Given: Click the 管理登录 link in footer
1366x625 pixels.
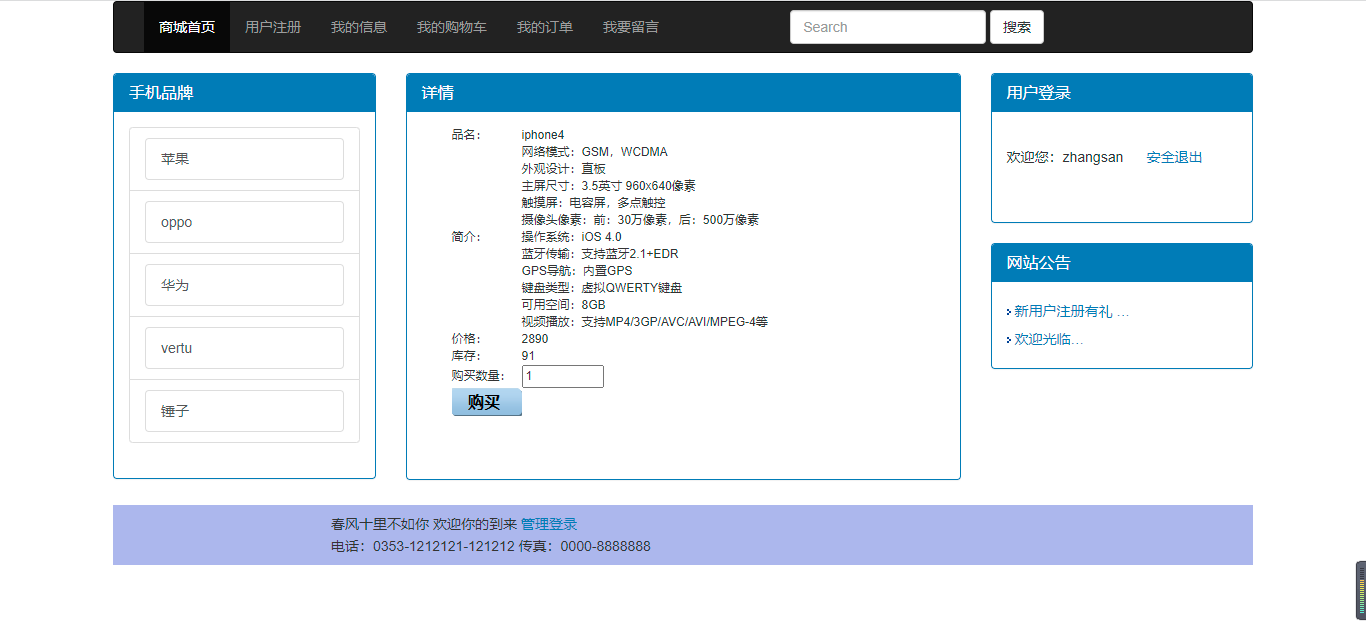Looking at the screenshot, I should click(549, 524).
